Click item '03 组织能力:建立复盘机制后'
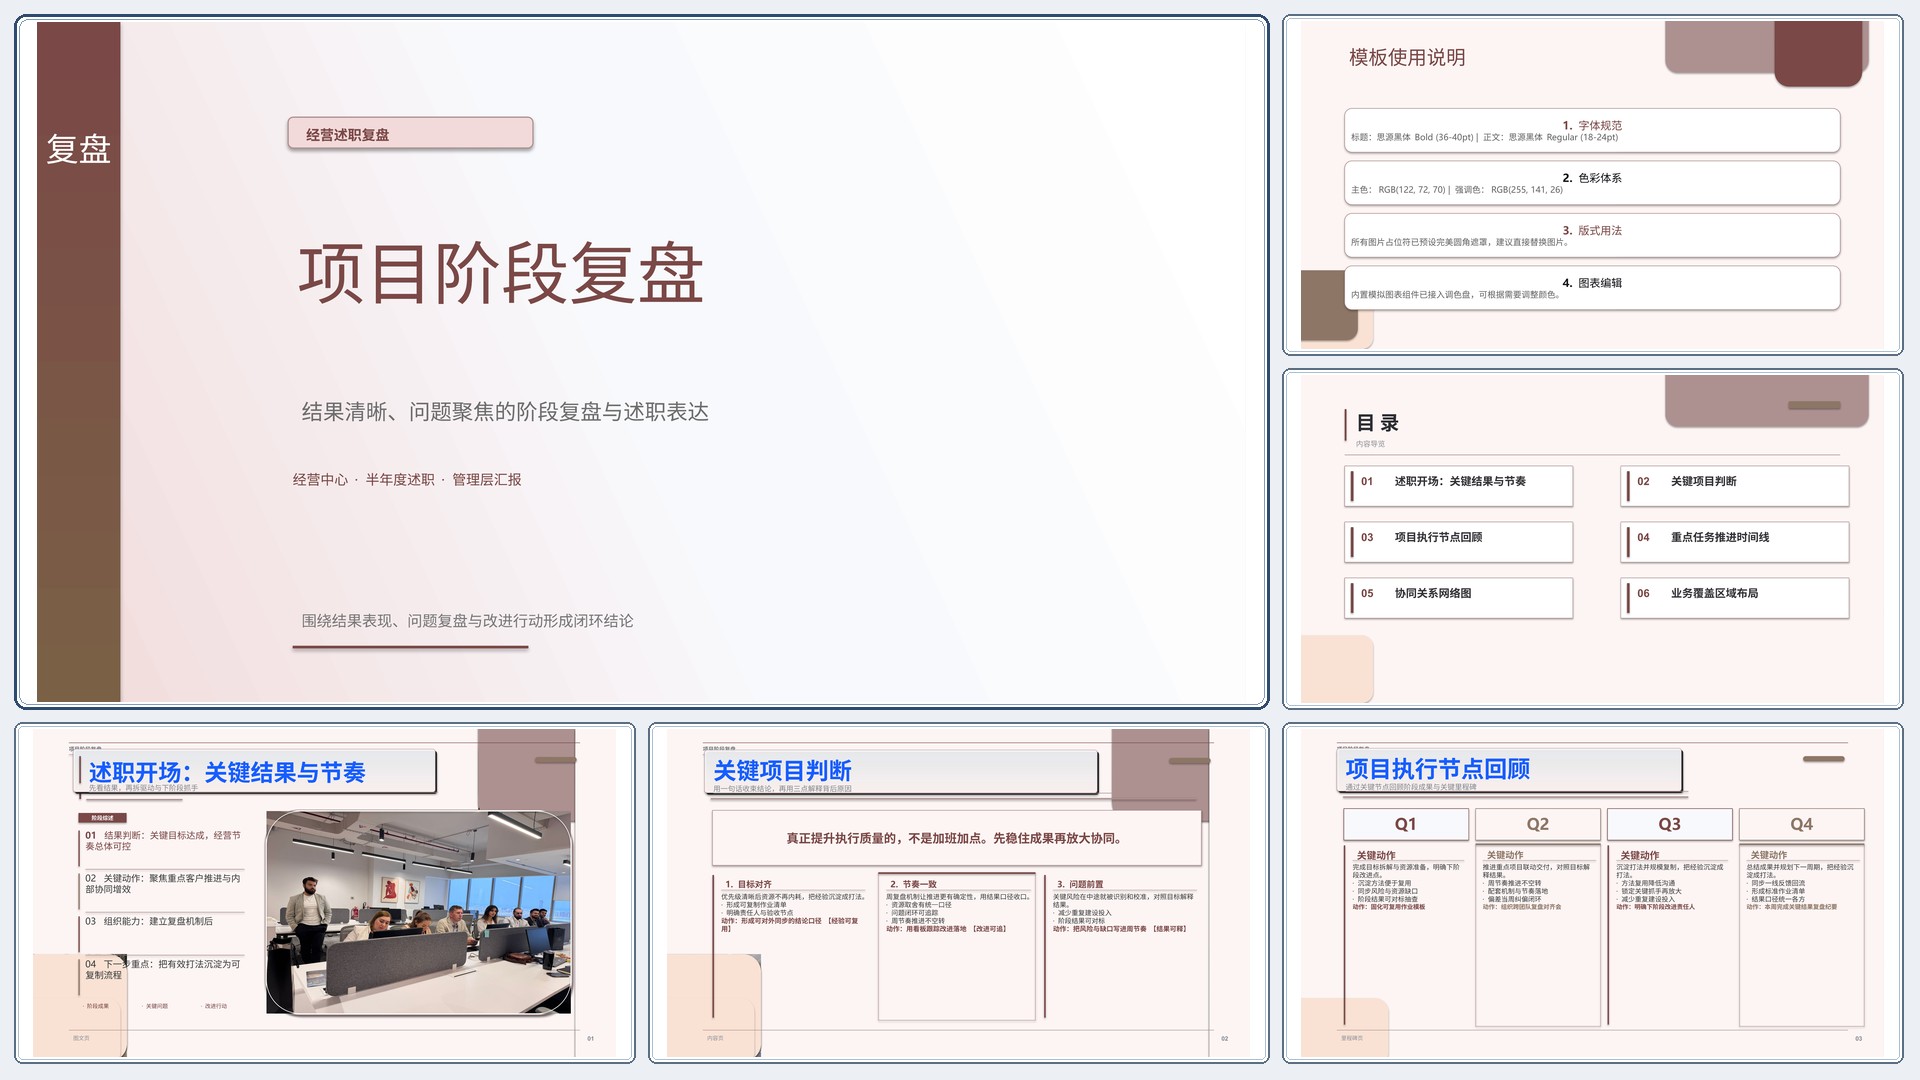Viewport: 1920px width, 1080px height. pyautogui.click(x=149, y=921)
